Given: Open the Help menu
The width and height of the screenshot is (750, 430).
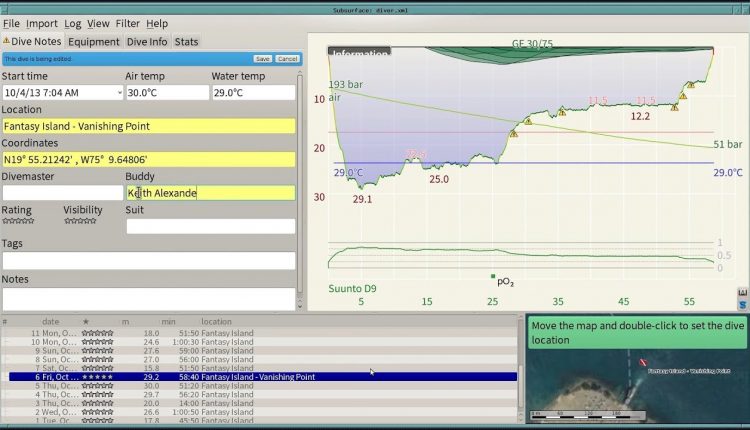Looking at the screenshot, I should pos(157,23).
